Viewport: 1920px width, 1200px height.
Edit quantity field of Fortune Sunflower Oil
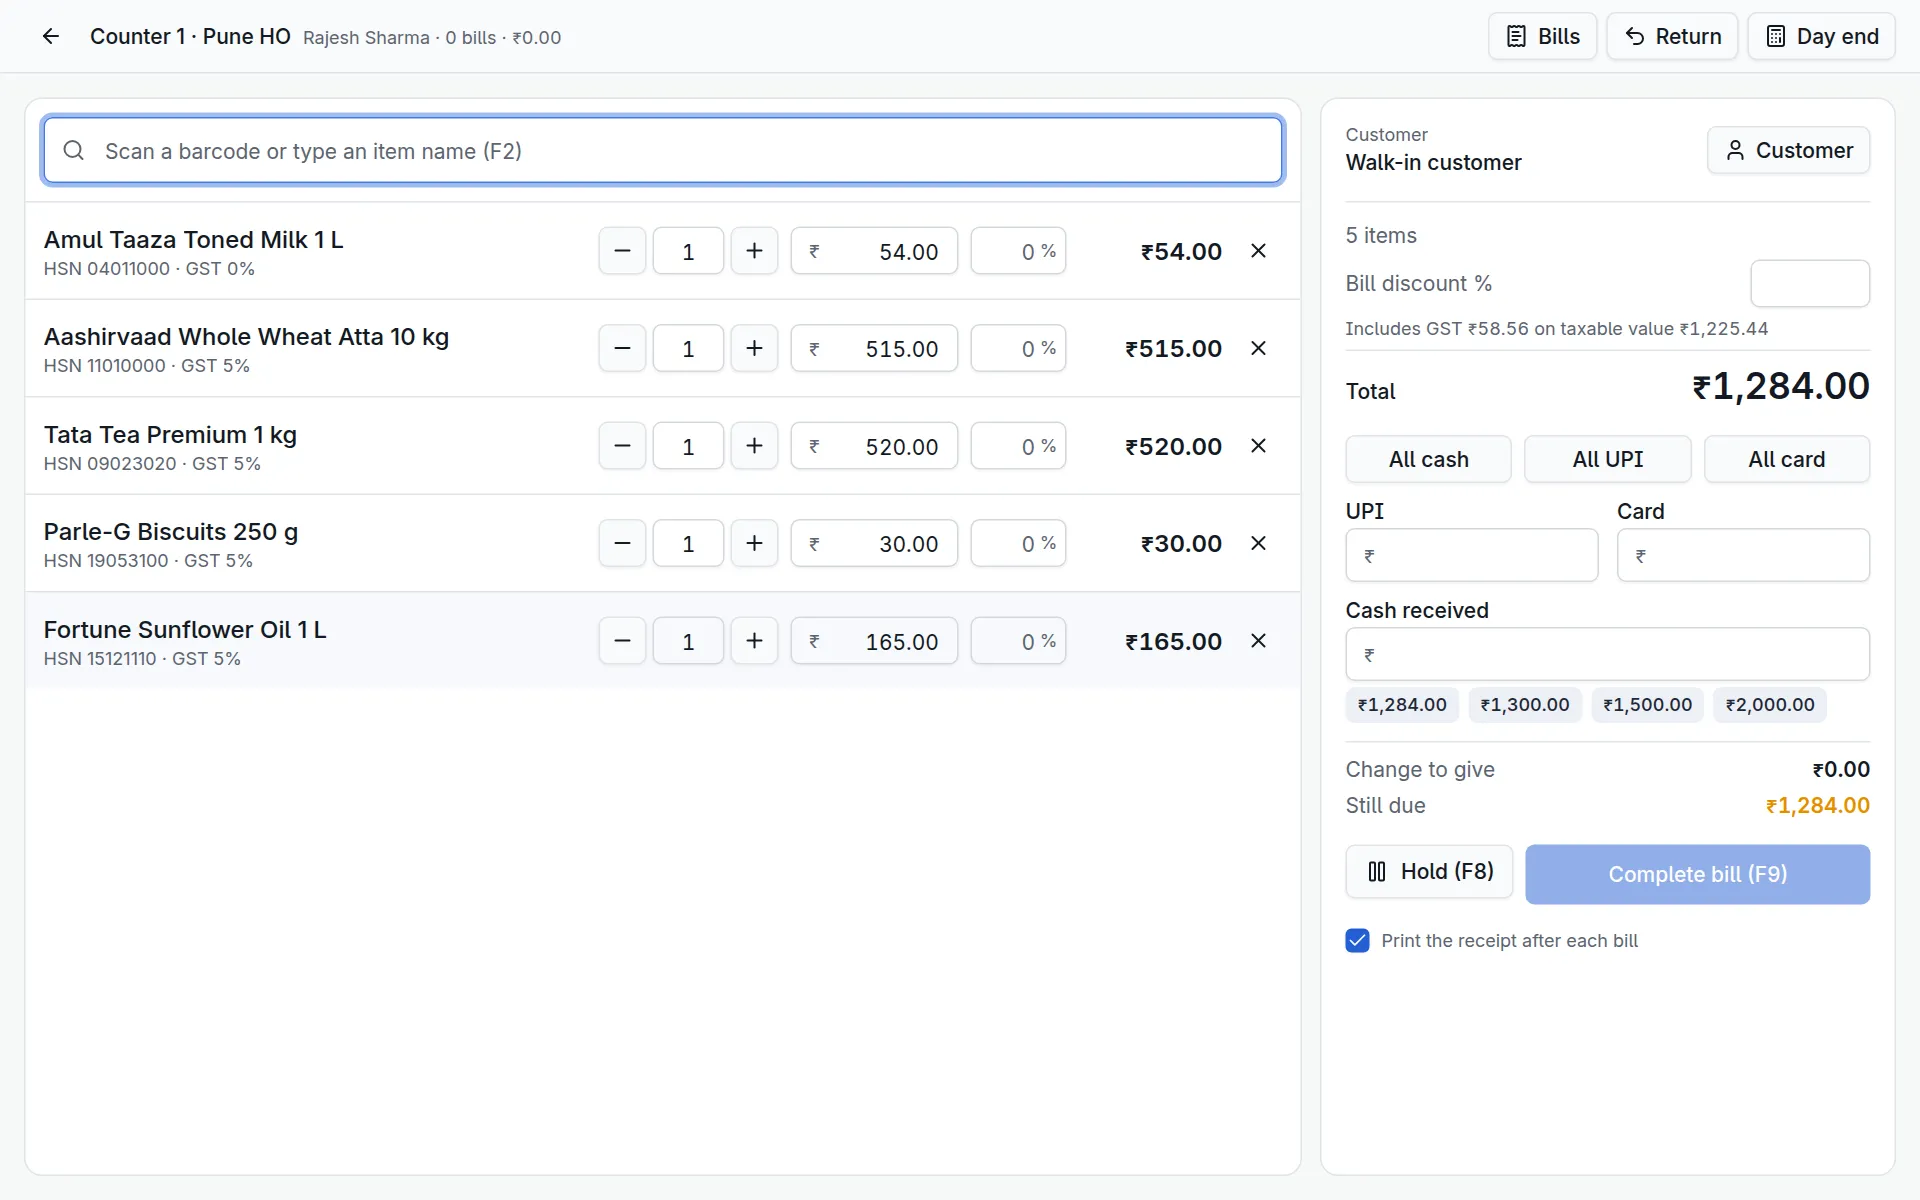coord(688,641)
